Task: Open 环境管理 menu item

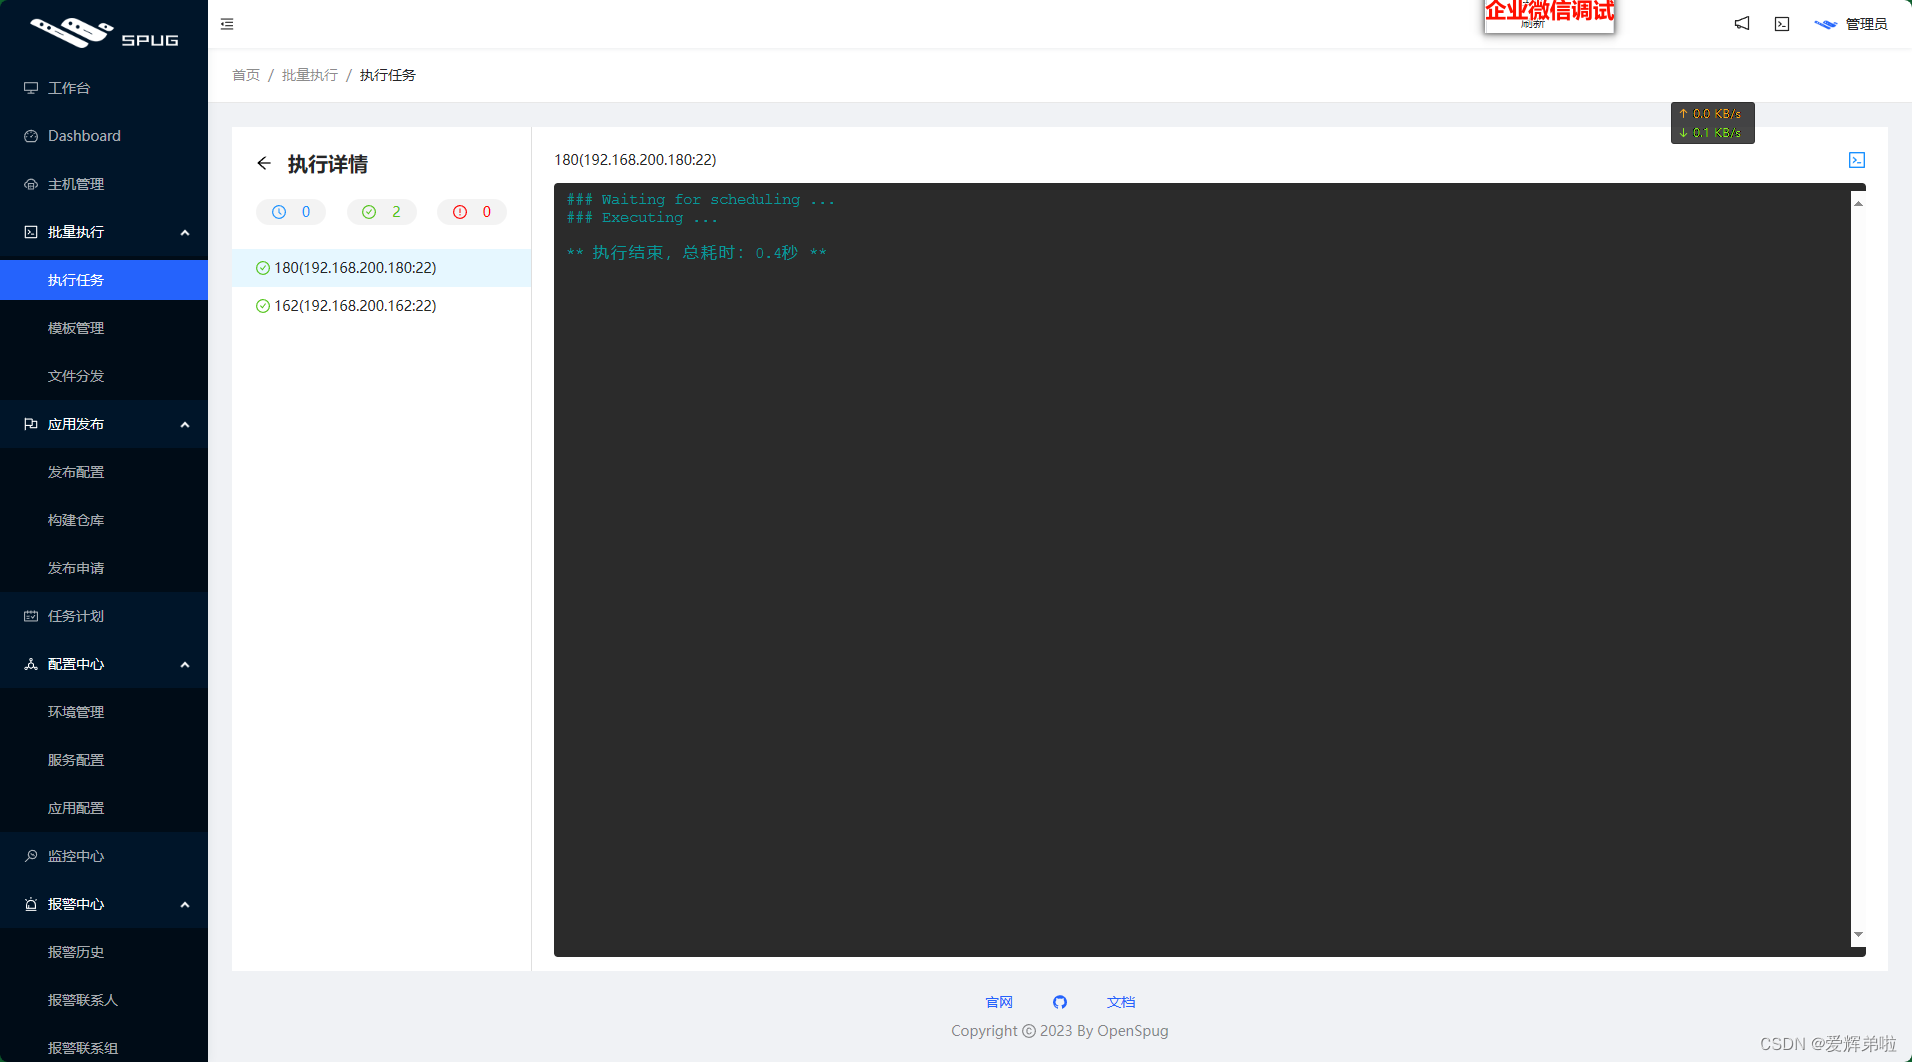Action: click(x=104, y=712)
